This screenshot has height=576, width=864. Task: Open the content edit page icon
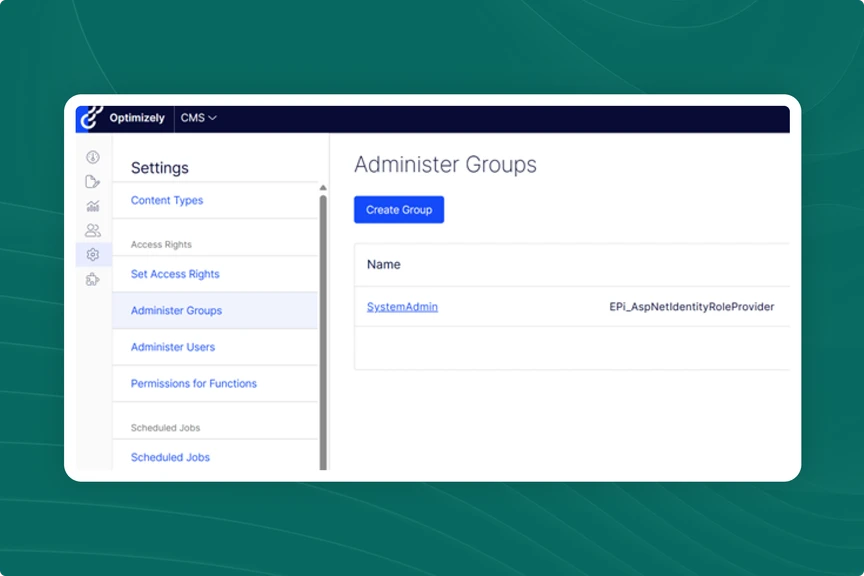[93, 182]
